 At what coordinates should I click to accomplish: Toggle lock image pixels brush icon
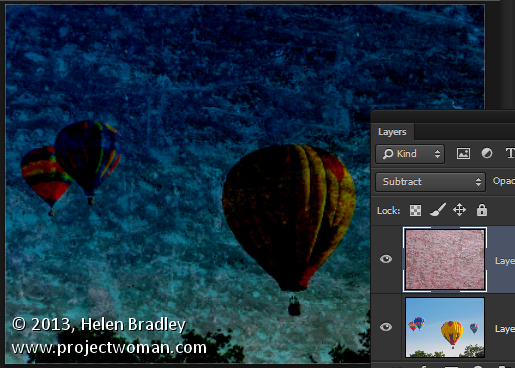coord(438,210)
